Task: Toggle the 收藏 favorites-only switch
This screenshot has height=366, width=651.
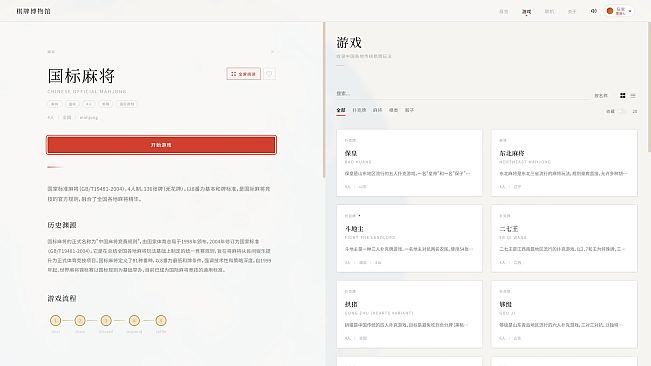Action: point(622,111)
